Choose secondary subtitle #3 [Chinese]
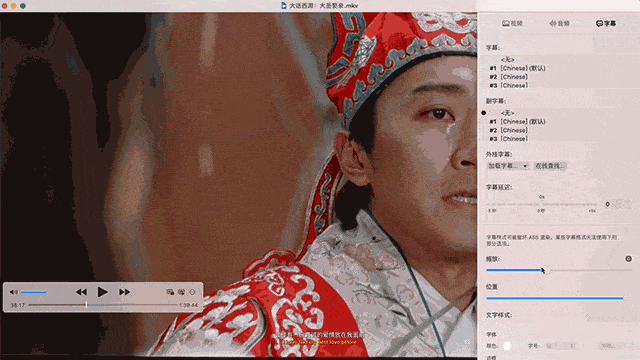 [x=509, y=139]
